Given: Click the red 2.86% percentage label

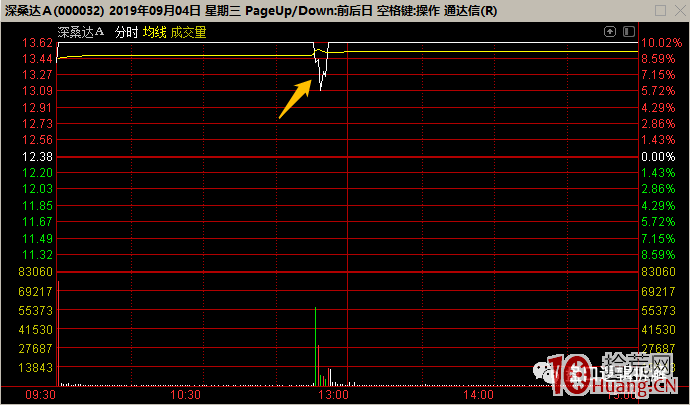Looking at the screenshot, I should coord(658,124).
